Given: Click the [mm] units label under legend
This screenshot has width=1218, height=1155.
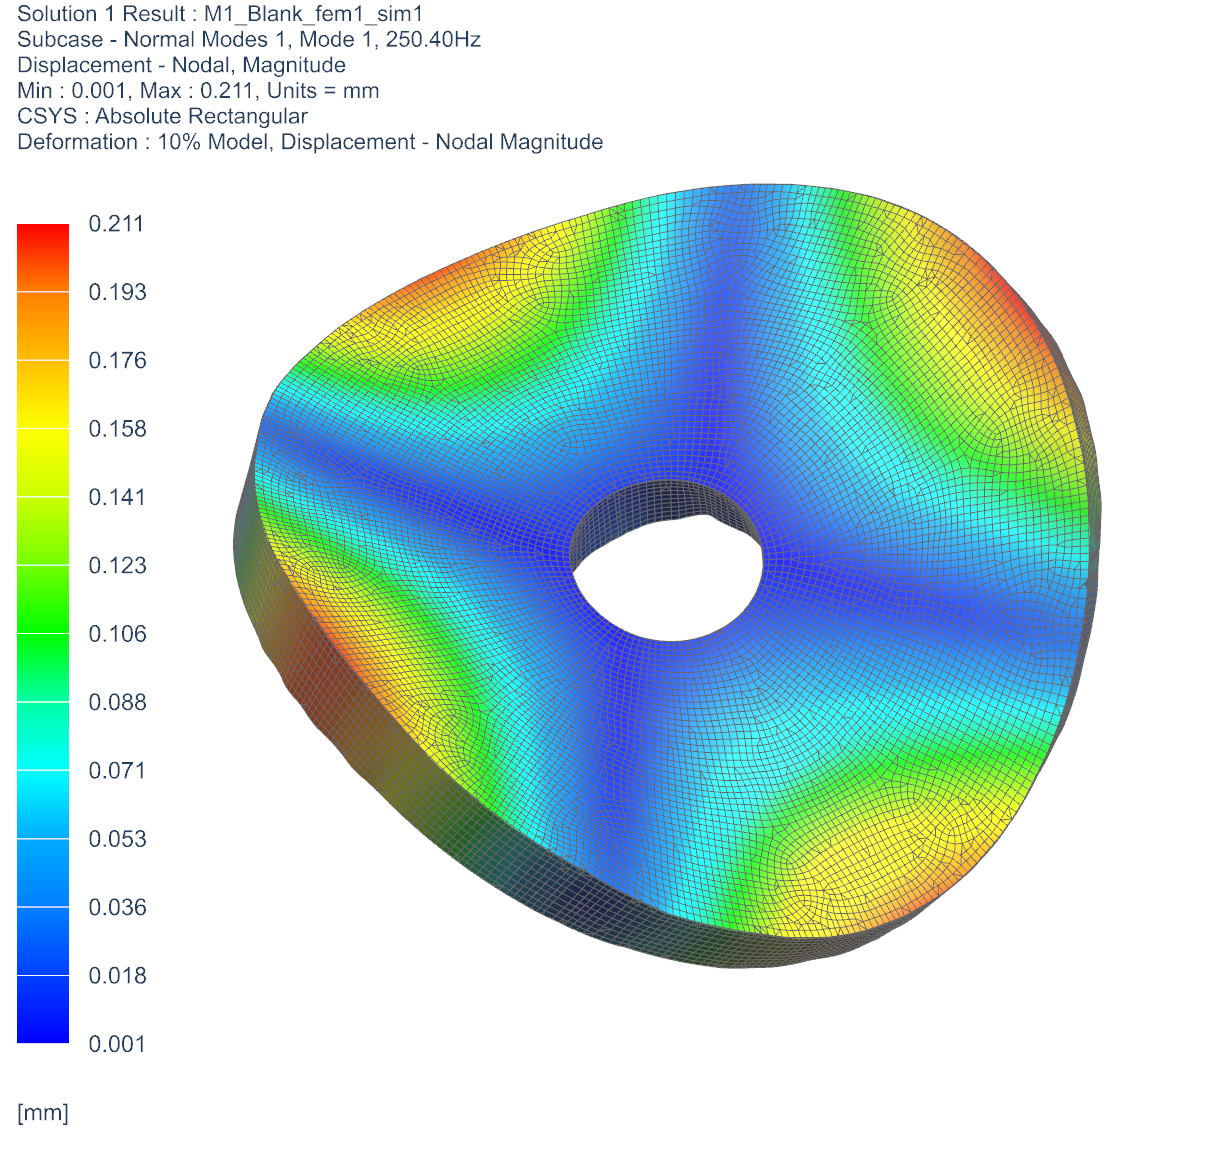Looking at the screenshot, I should [x=43, y=1113].
